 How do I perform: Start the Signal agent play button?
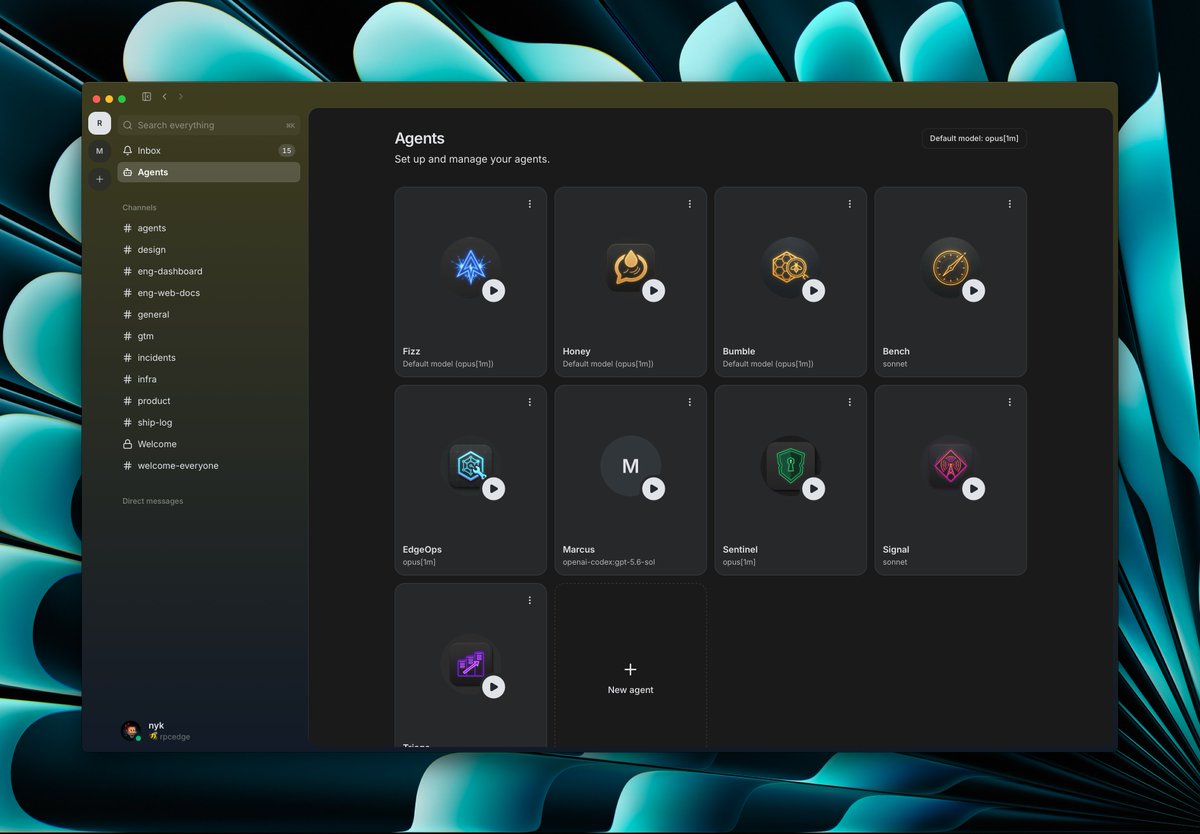973,488
